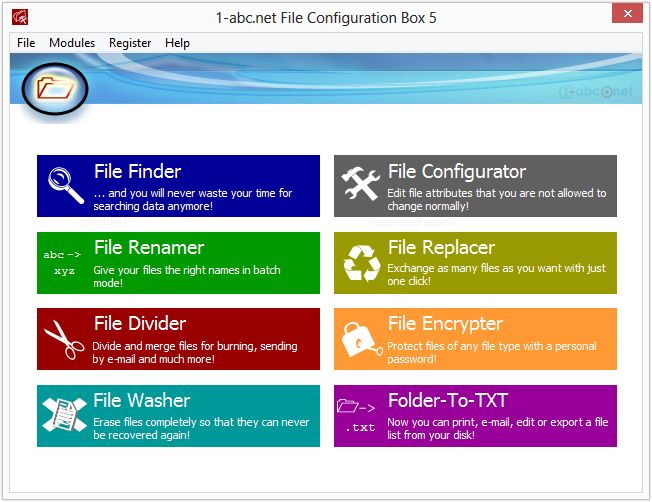This screenshot has height=502, width=652.
Task: Select the File Washer title text
Action: [x=141, y=400]
